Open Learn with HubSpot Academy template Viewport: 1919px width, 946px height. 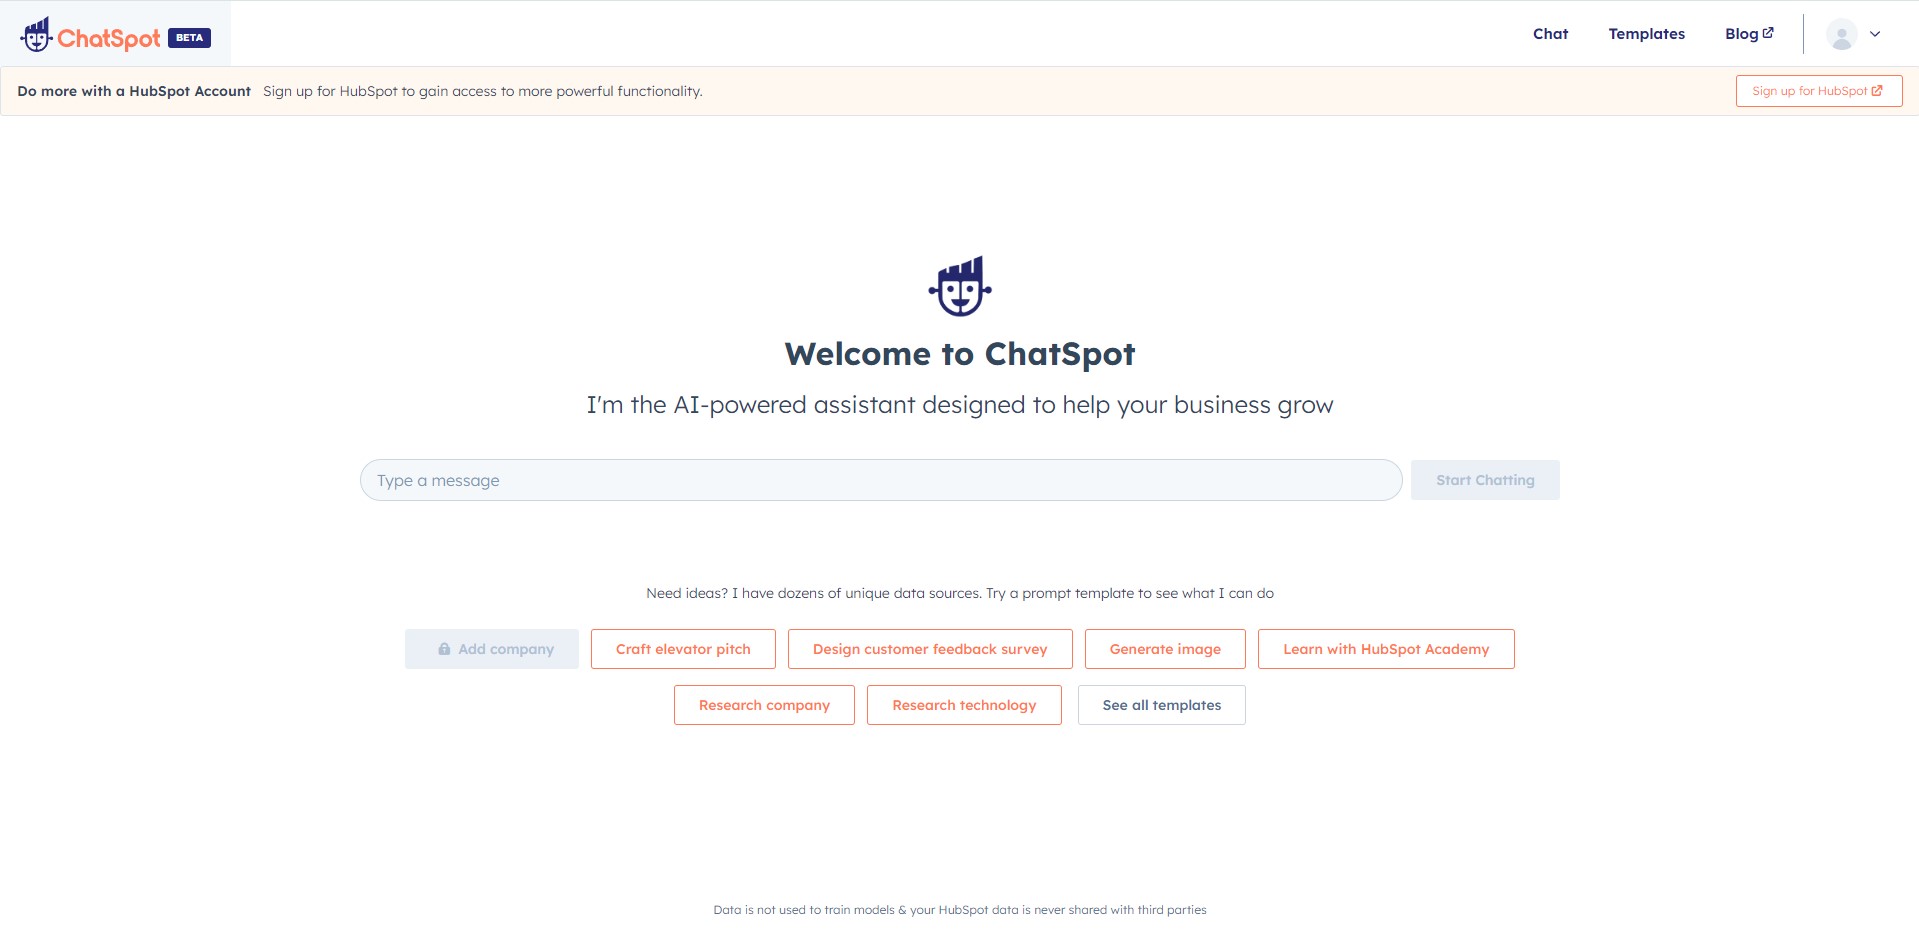pyautogui.click(x=1386, y=649)
